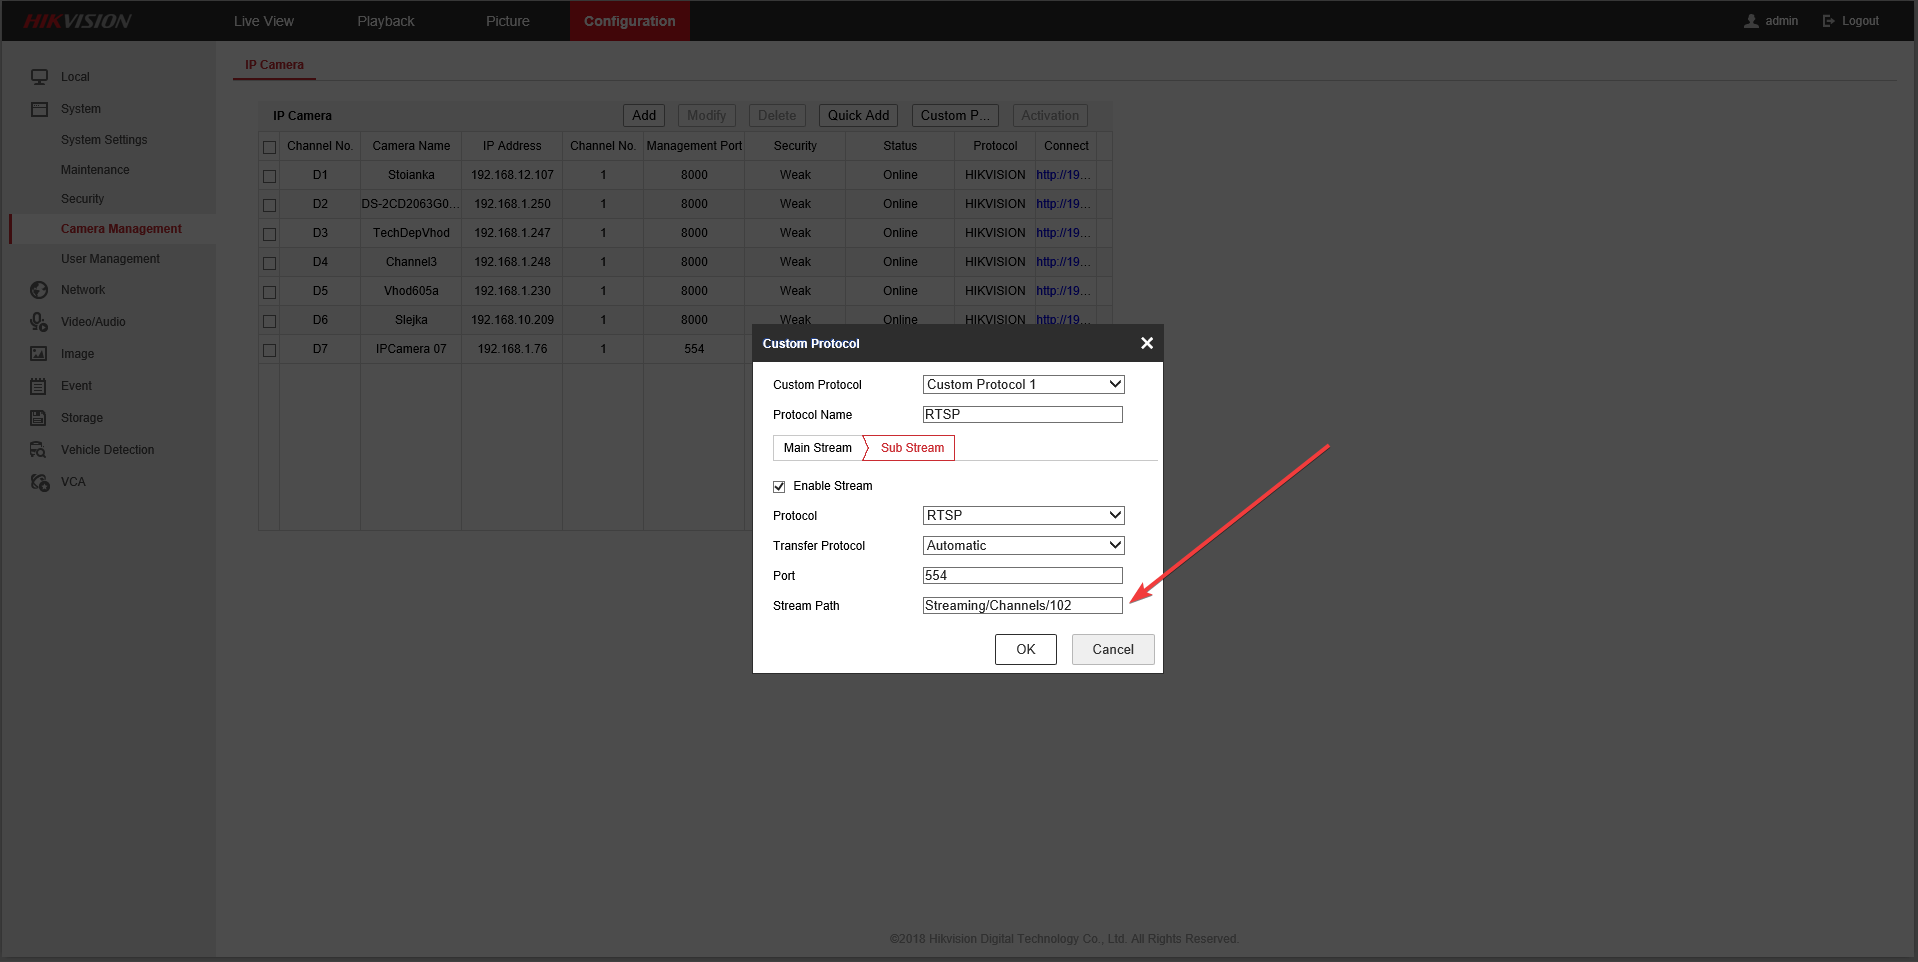Open System Settings in sidebar

click(x=104, y=140)
